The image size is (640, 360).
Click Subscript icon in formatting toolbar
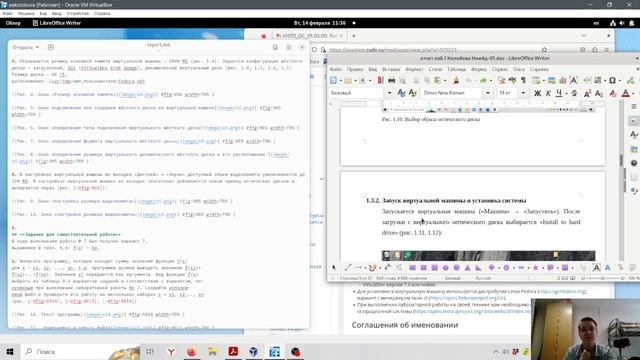pos(599,93)
